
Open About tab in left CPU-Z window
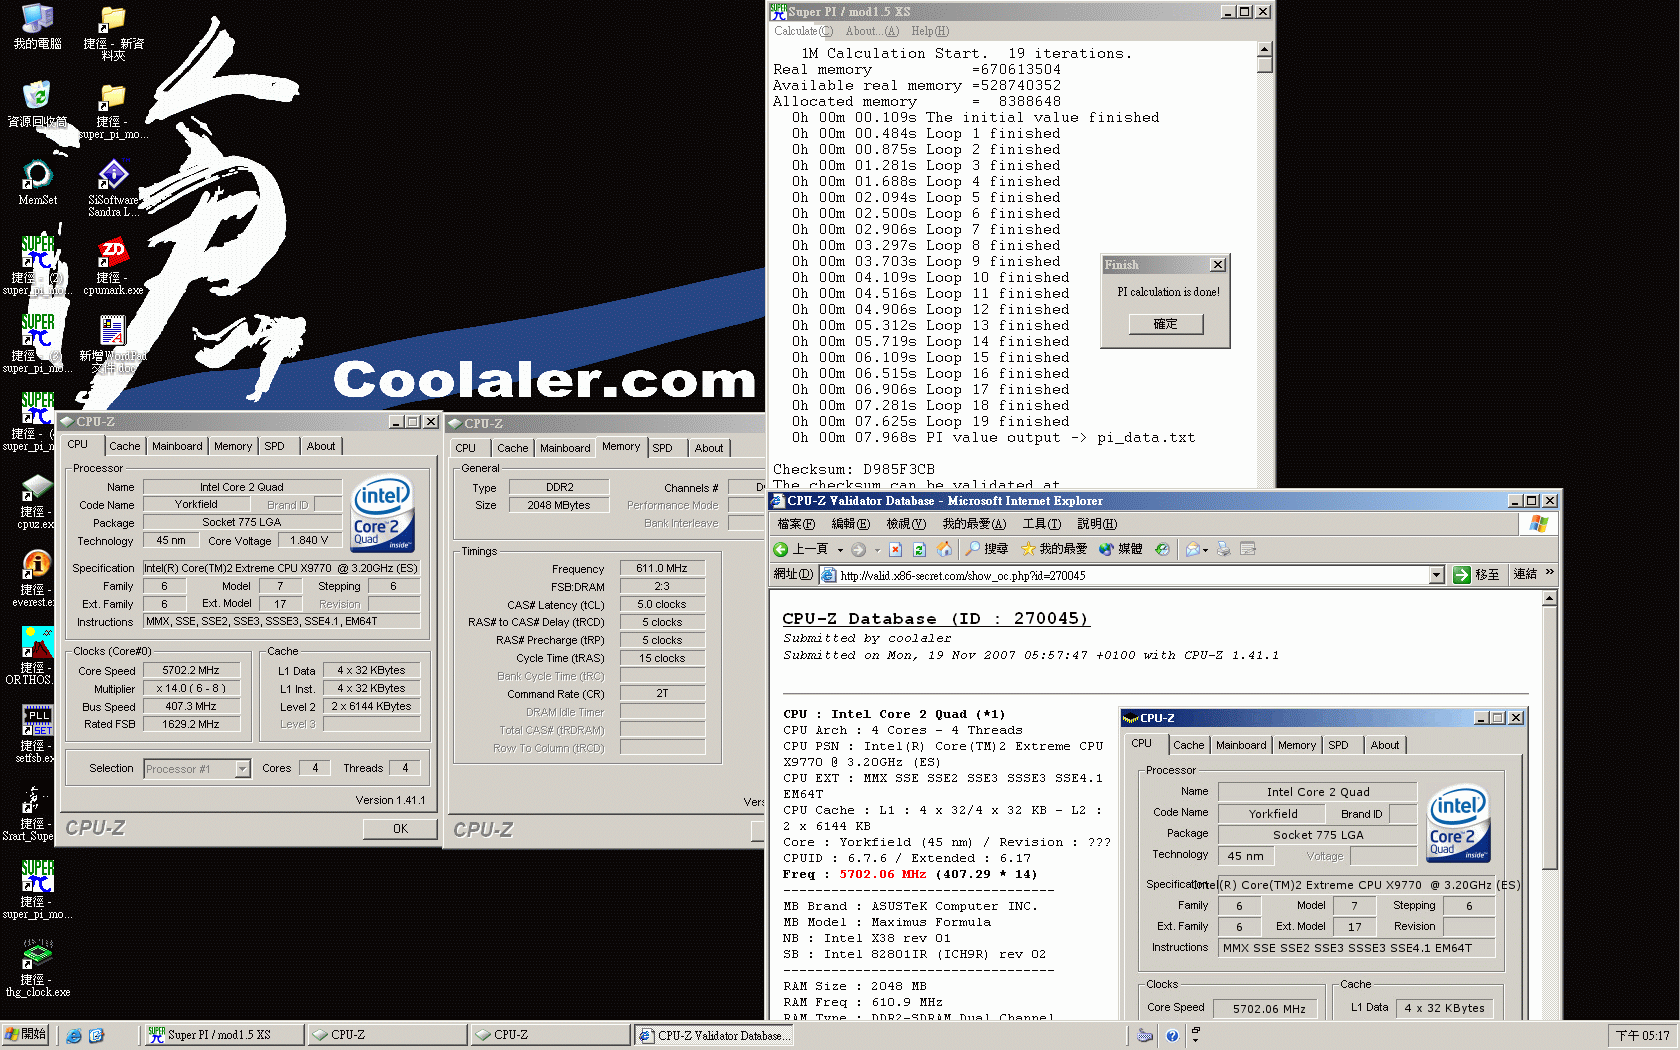tap(321, 446)
